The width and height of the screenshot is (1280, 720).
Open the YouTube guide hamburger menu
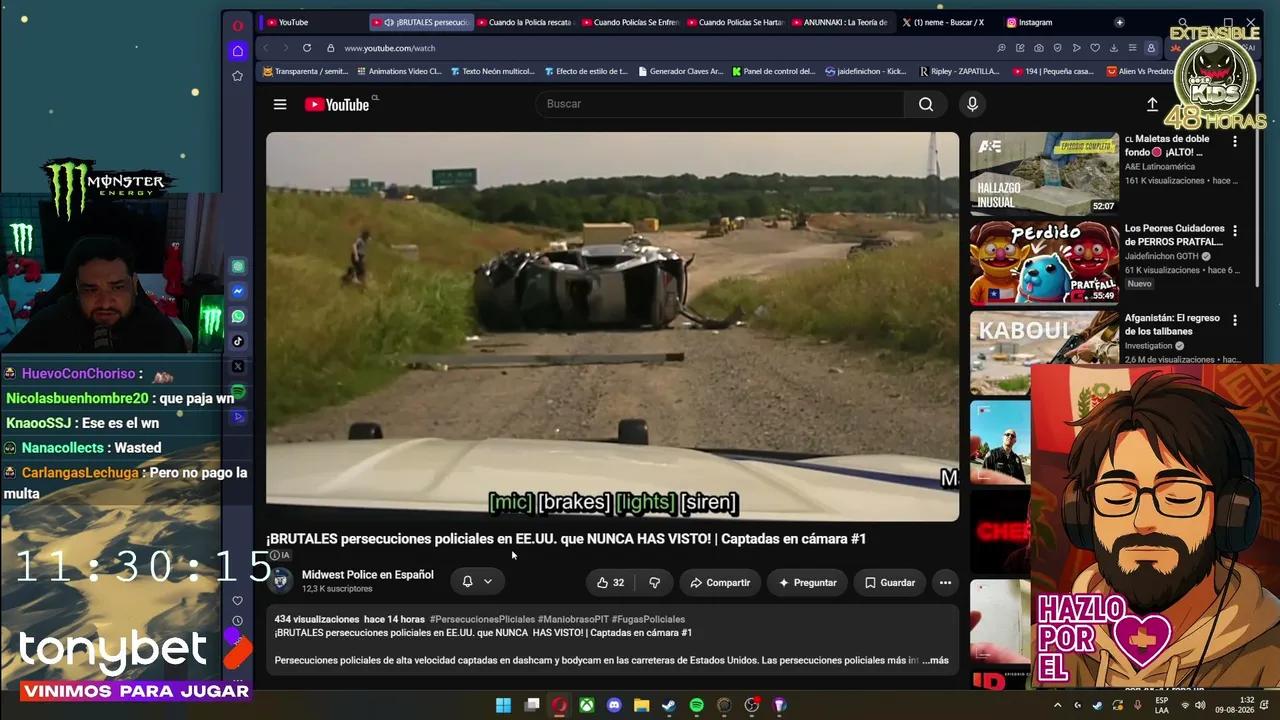[x=280, y=104]
